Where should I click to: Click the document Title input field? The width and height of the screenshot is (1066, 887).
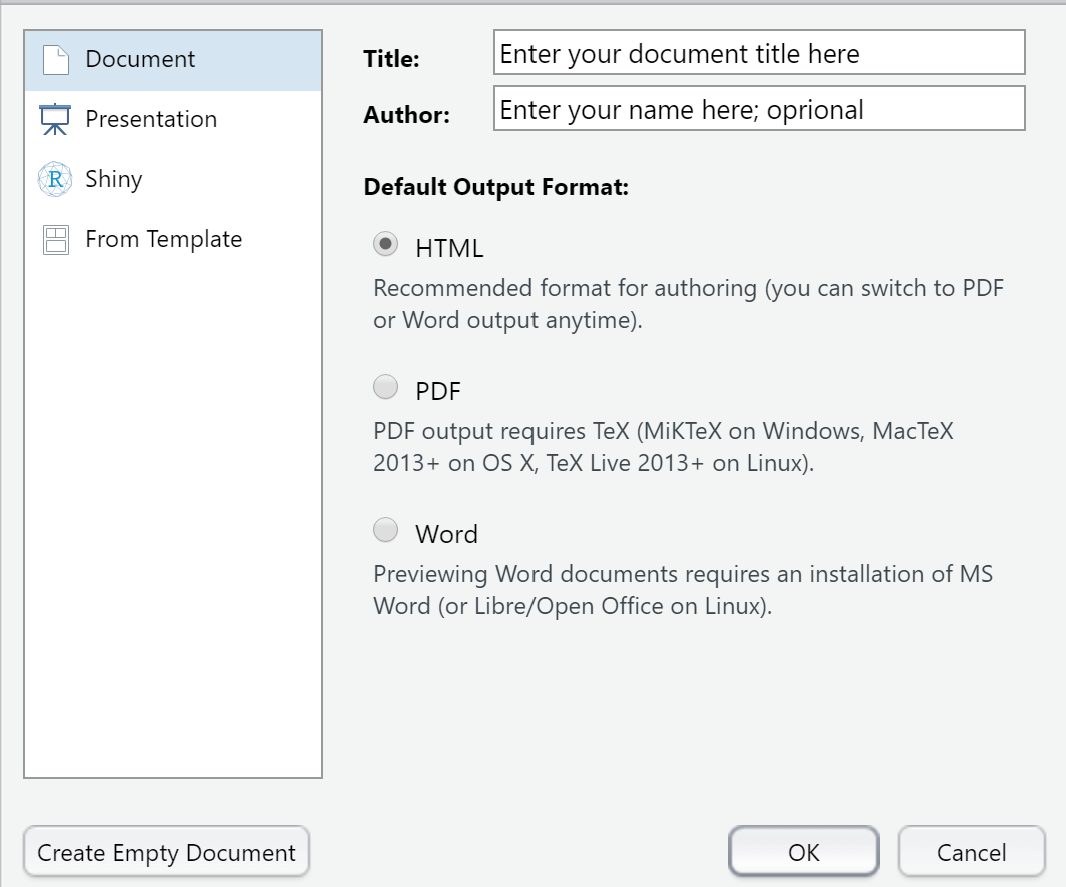click(758, 52)
